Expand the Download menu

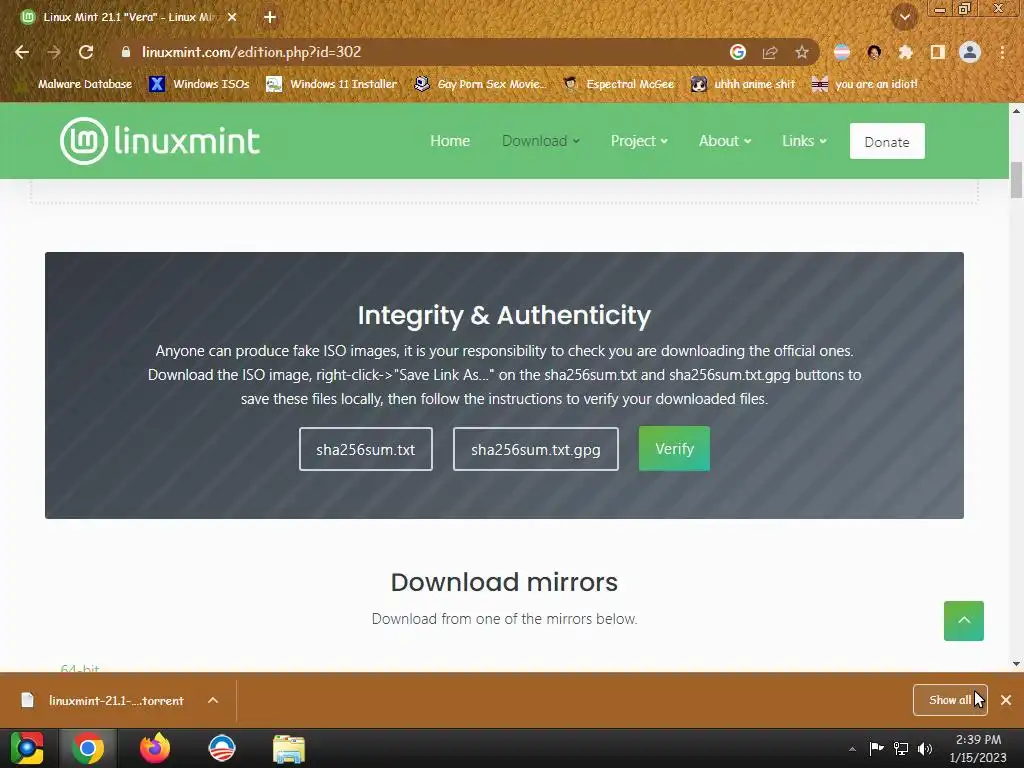click(541, 141)
